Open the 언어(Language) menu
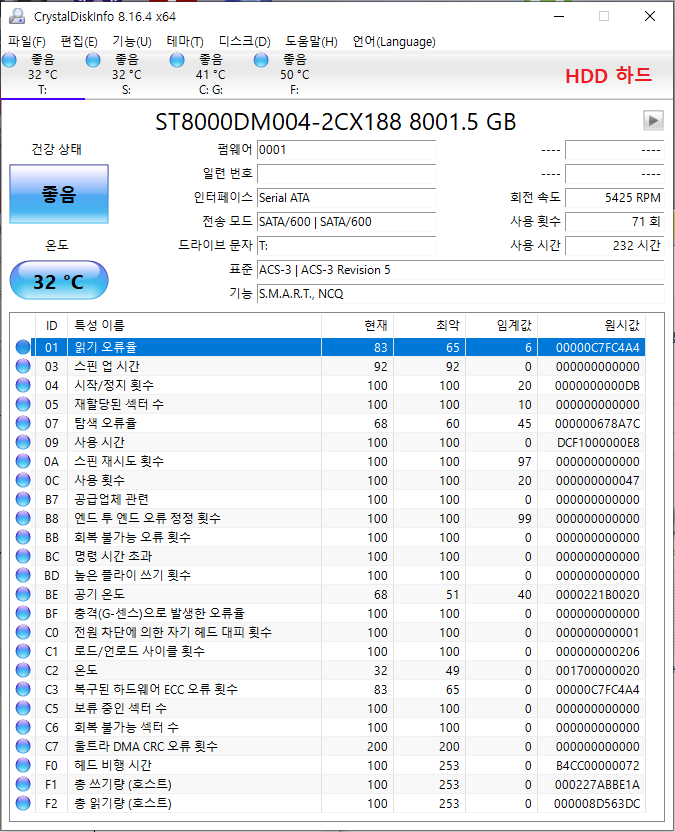The image size is (675, 832). coord(394,41)
